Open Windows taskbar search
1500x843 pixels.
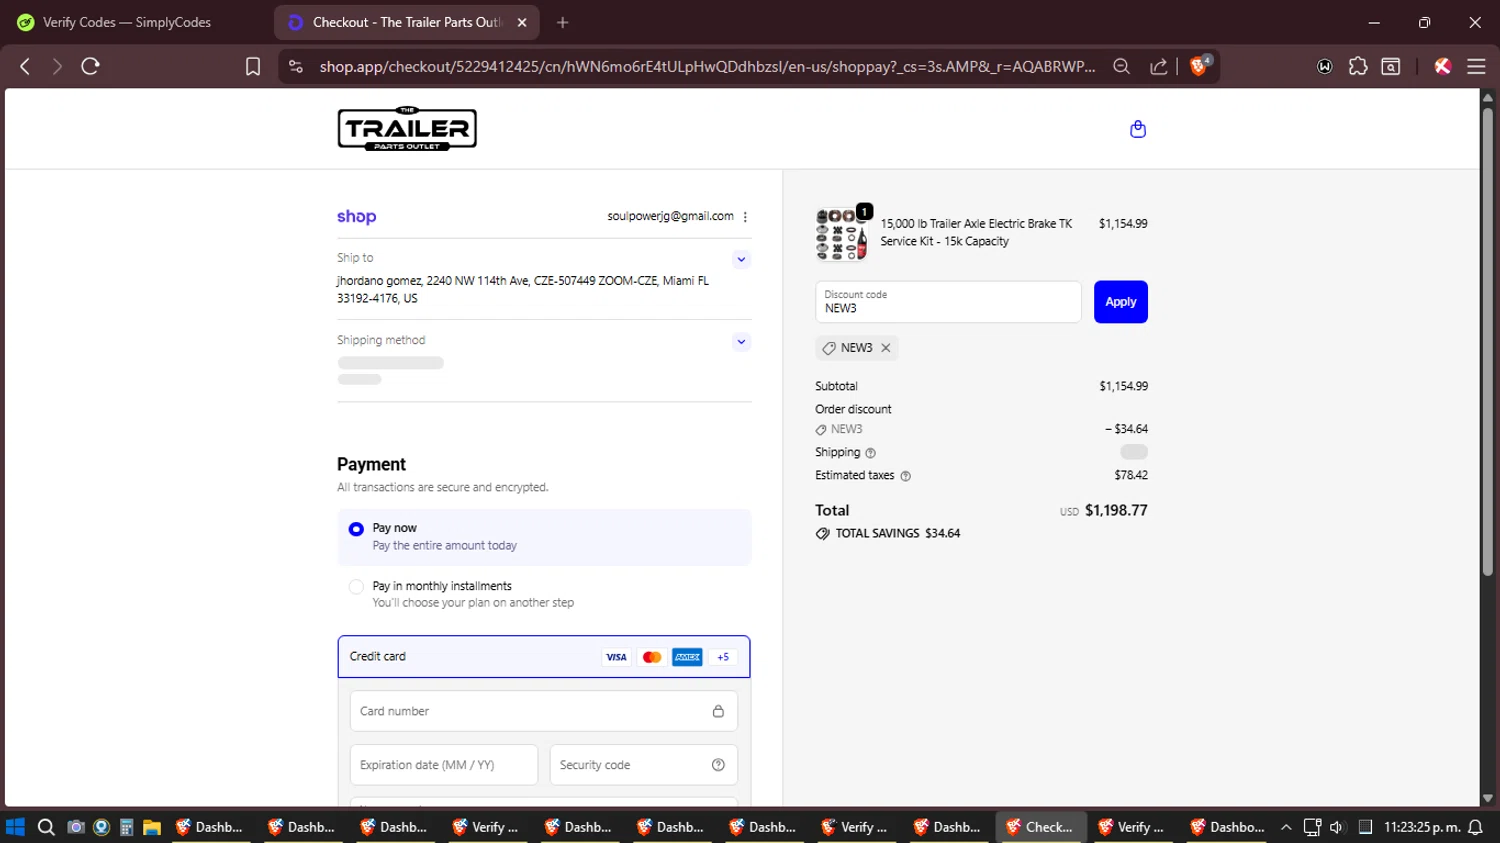45,827
